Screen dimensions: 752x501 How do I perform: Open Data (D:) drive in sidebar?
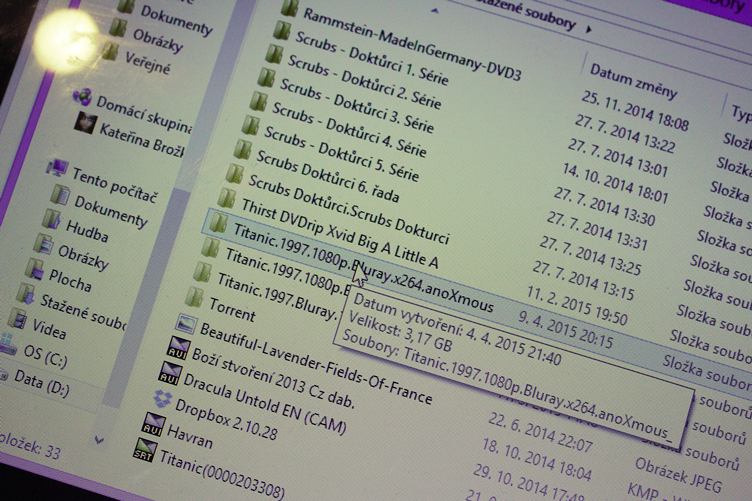[42, 383]
